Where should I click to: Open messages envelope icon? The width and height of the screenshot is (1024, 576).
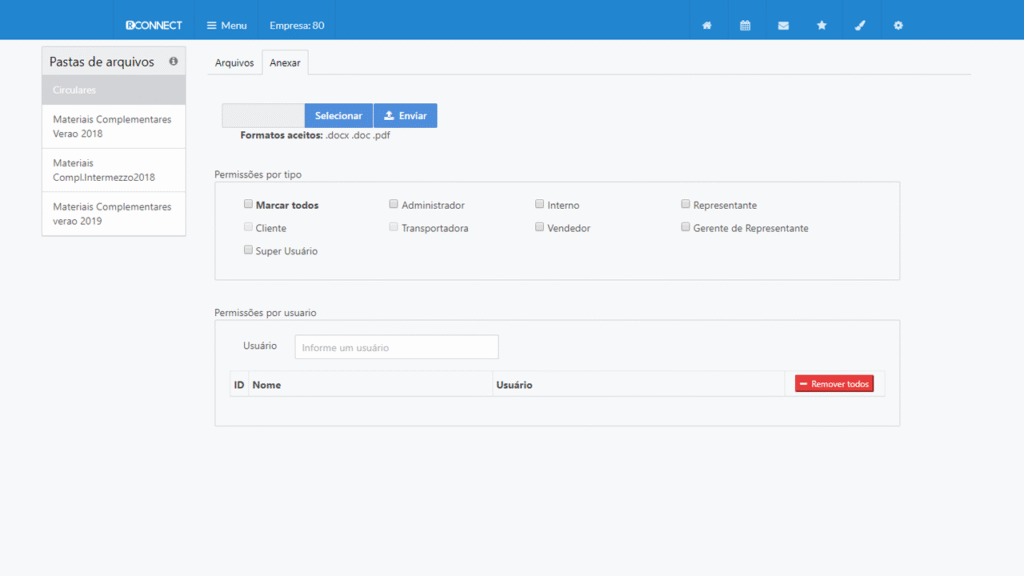(783, 25)
